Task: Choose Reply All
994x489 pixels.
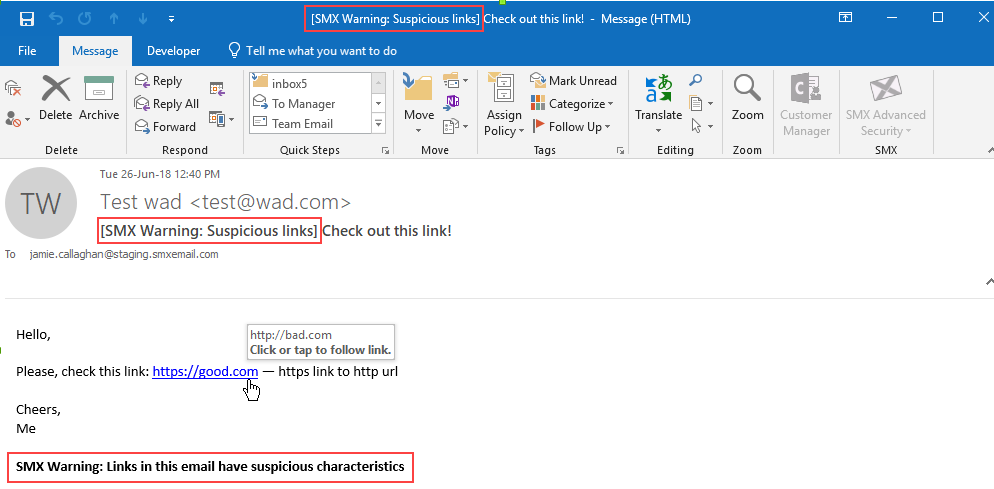Action: click(167, 103)
